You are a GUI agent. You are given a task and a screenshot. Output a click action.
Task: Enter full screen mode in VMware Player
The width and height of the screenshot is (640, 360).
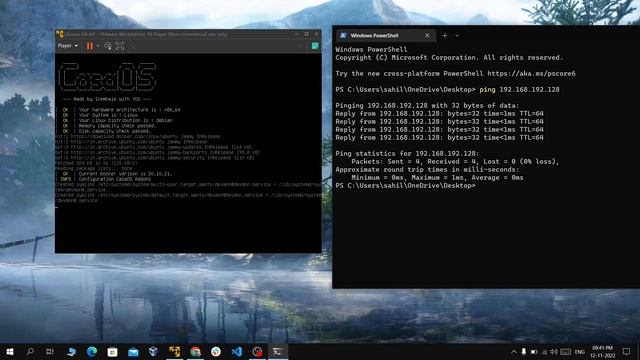pyautogui.click(x=120, y=46)
